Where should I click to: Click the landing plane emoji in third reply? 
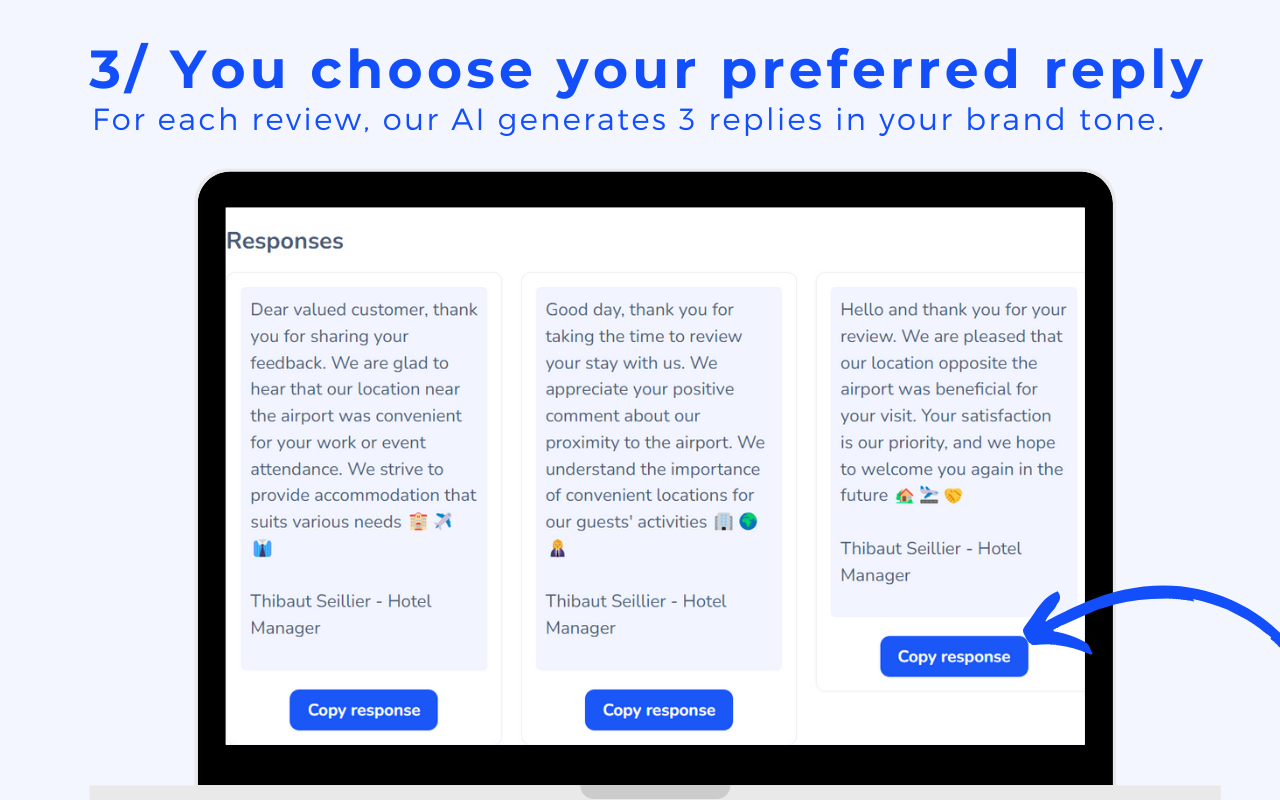928,495
